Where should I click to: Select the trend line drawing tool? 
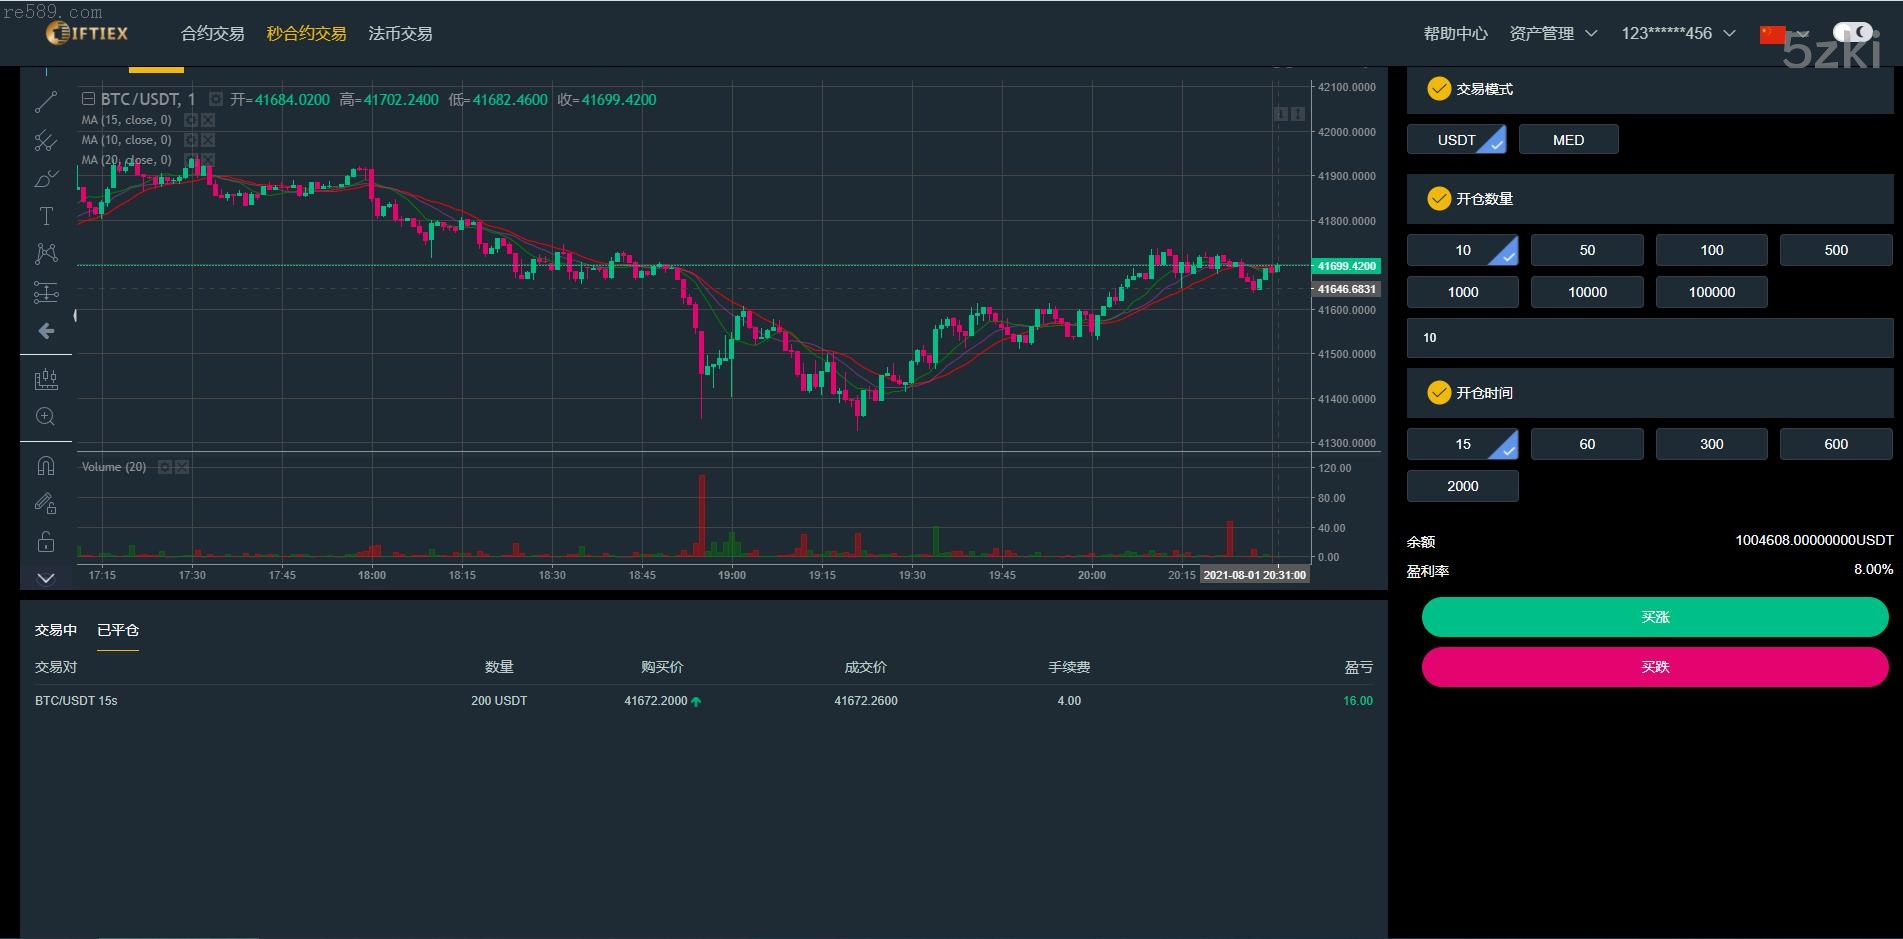(x=46, y=102)
